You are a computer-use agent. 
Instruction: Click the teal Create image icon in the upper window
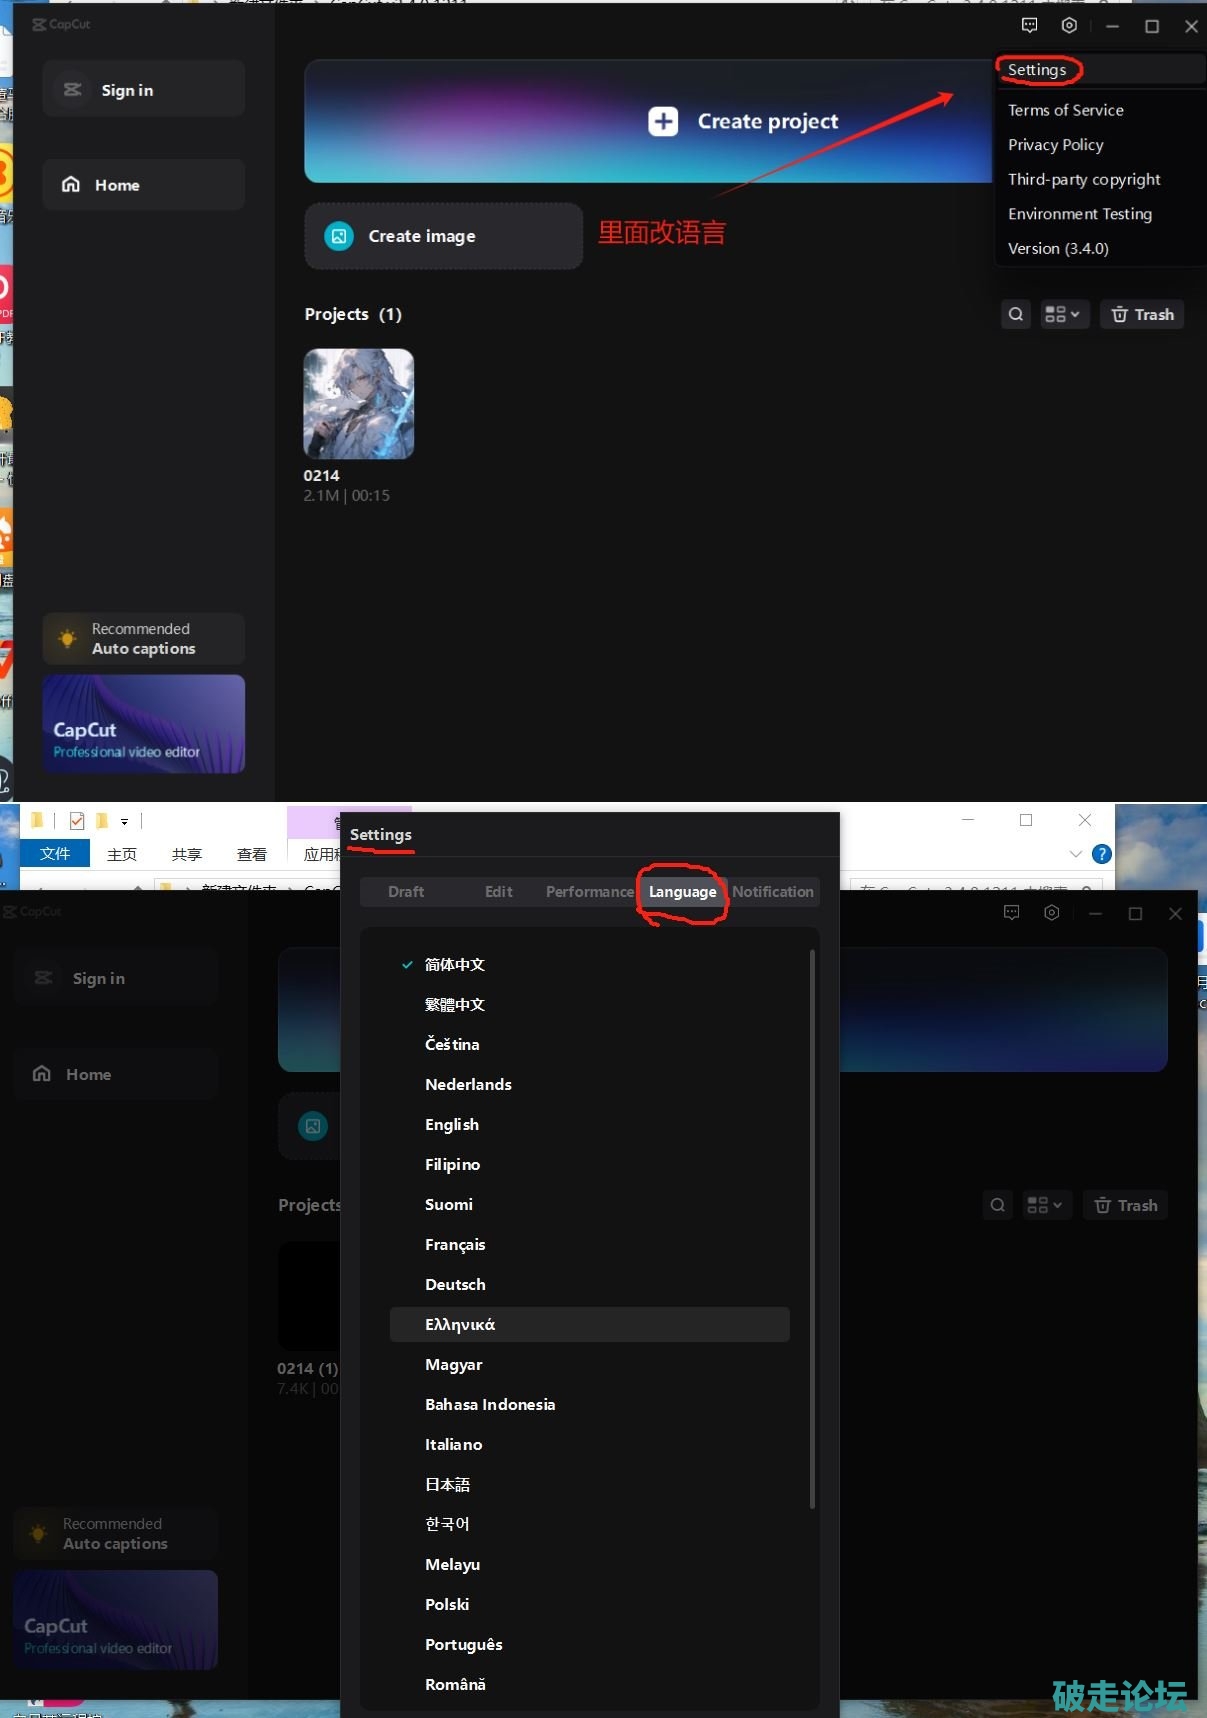[339, 236]
